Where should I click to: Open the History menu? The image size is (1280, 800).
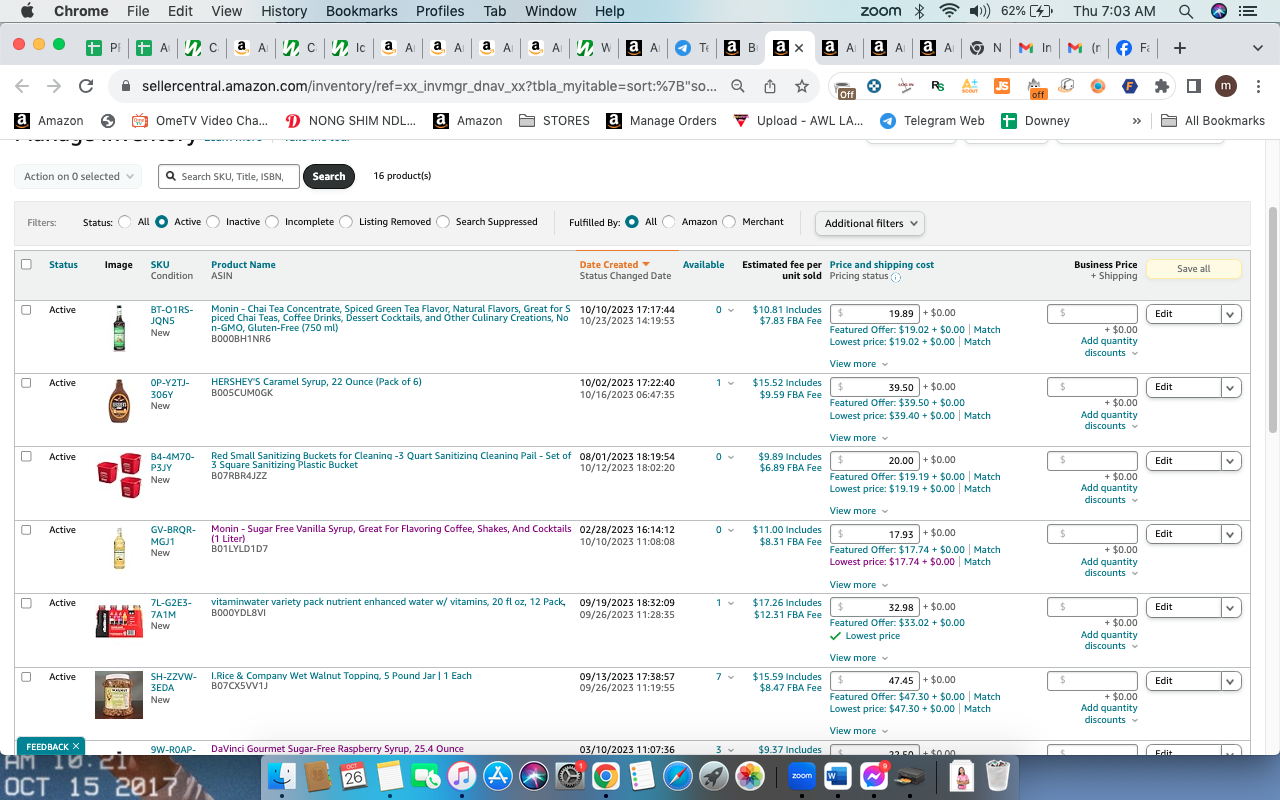pyautogui.click(x=284, y=11)
